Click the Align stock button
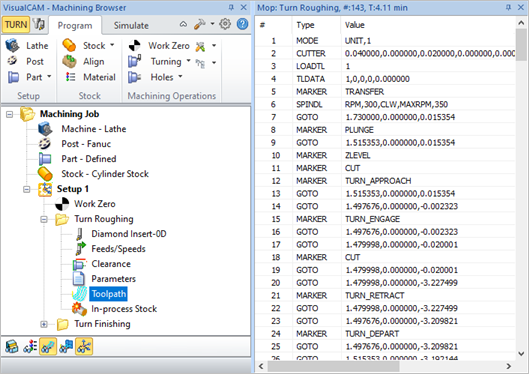The height and width of the screenshot is (374, 529). 84,61
